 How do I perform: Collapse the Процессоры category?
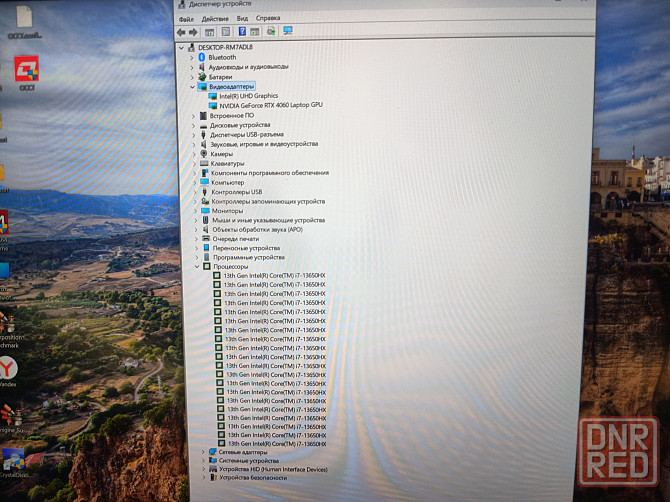(196, 267)
